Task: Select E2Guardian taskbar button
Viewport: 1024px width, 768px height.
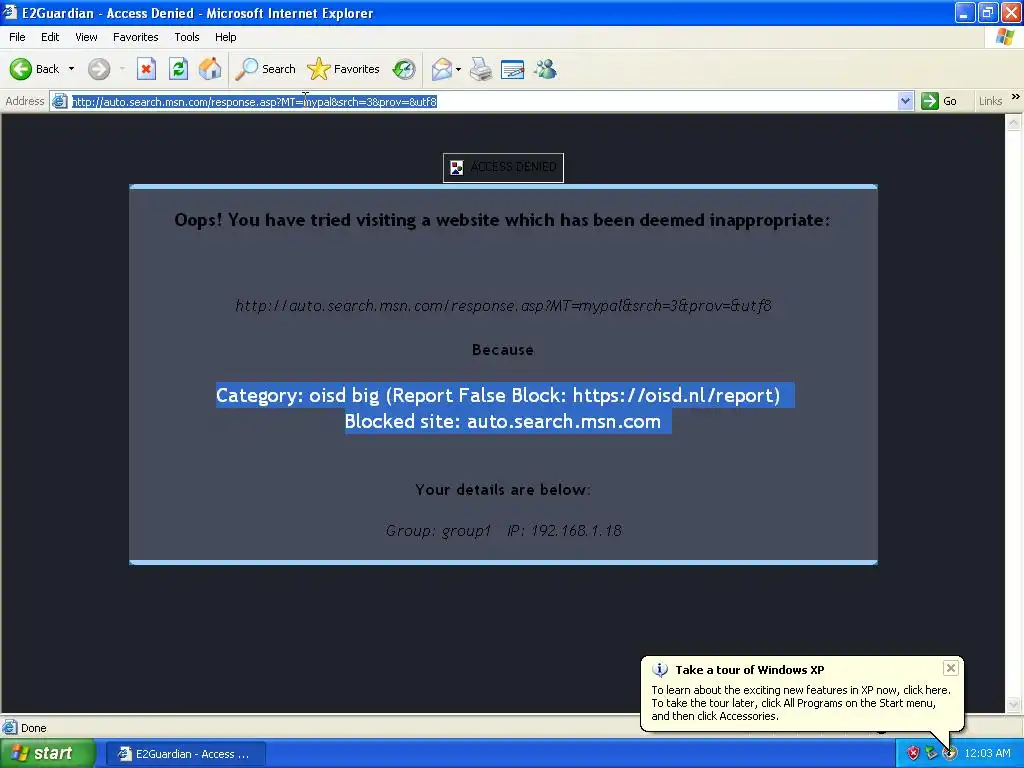Action: 185,754
